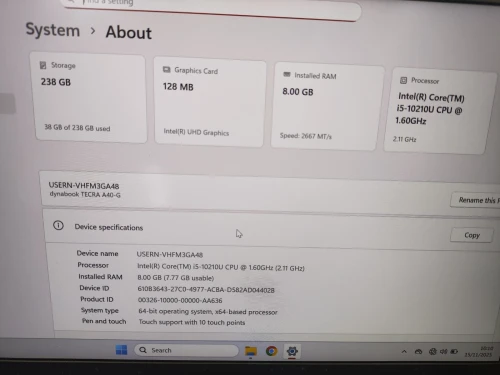Select the Touch support with 10 touch points text
The width and height of the screenshot is (500, 375).
click(x=192, y=322)
